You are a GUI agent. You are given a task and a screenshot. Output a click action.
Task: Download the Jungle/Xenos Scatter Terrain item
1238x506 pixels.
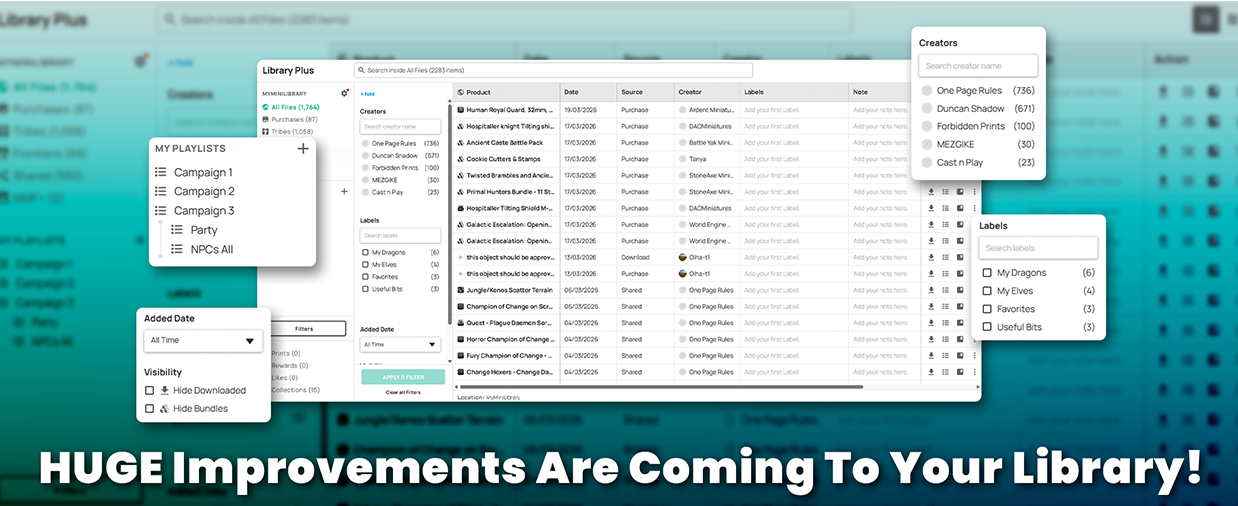931,290
